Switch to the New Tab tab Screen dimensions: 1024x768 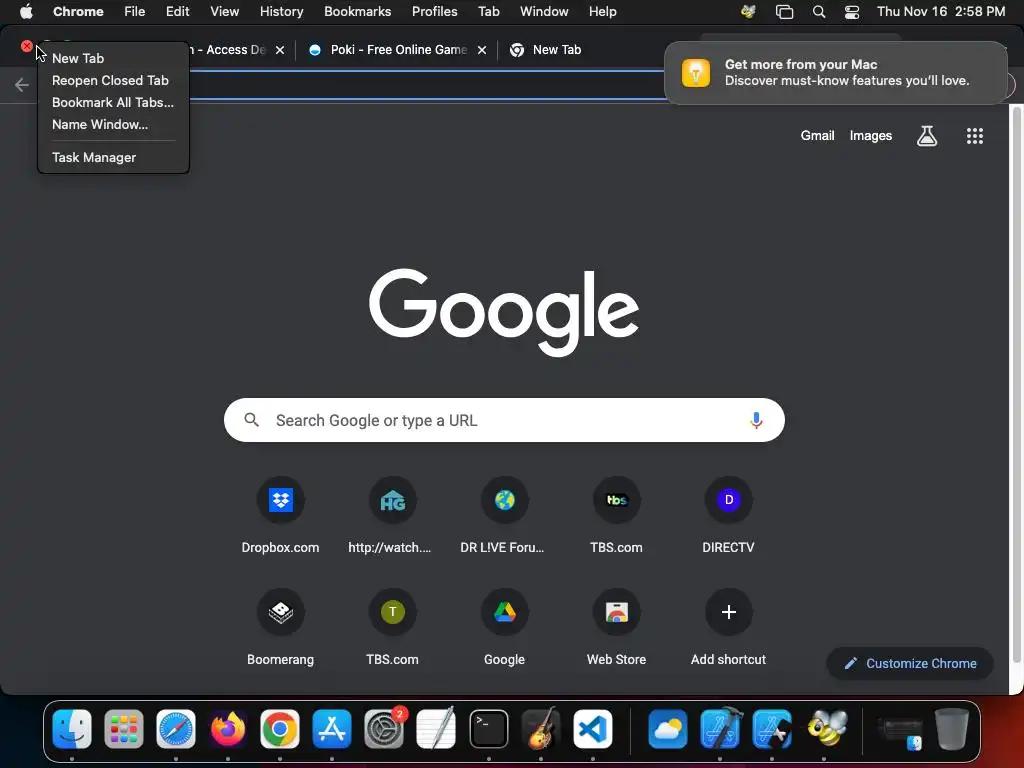pos(556,50)
